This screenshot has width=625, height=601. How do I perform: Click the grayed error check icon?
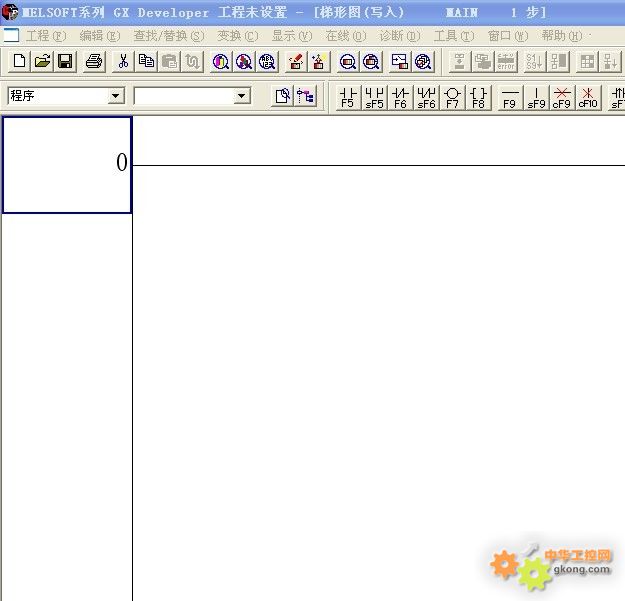click(x=506, y=61)
